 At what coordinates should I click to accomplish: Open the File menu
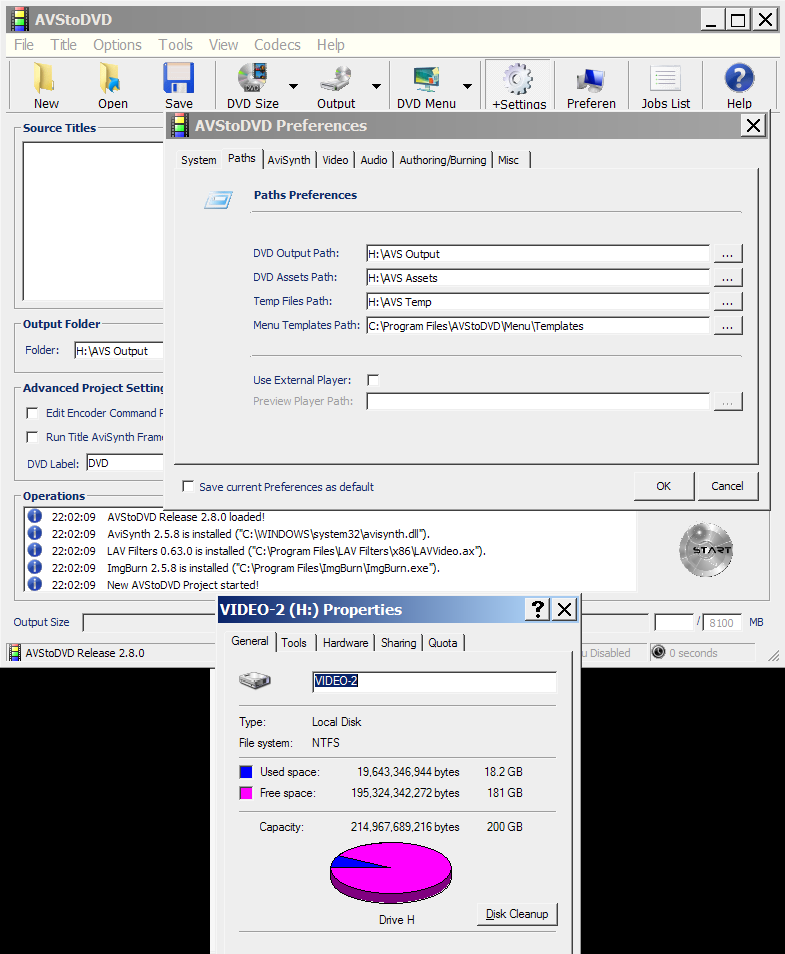click(x=24, y=45)
